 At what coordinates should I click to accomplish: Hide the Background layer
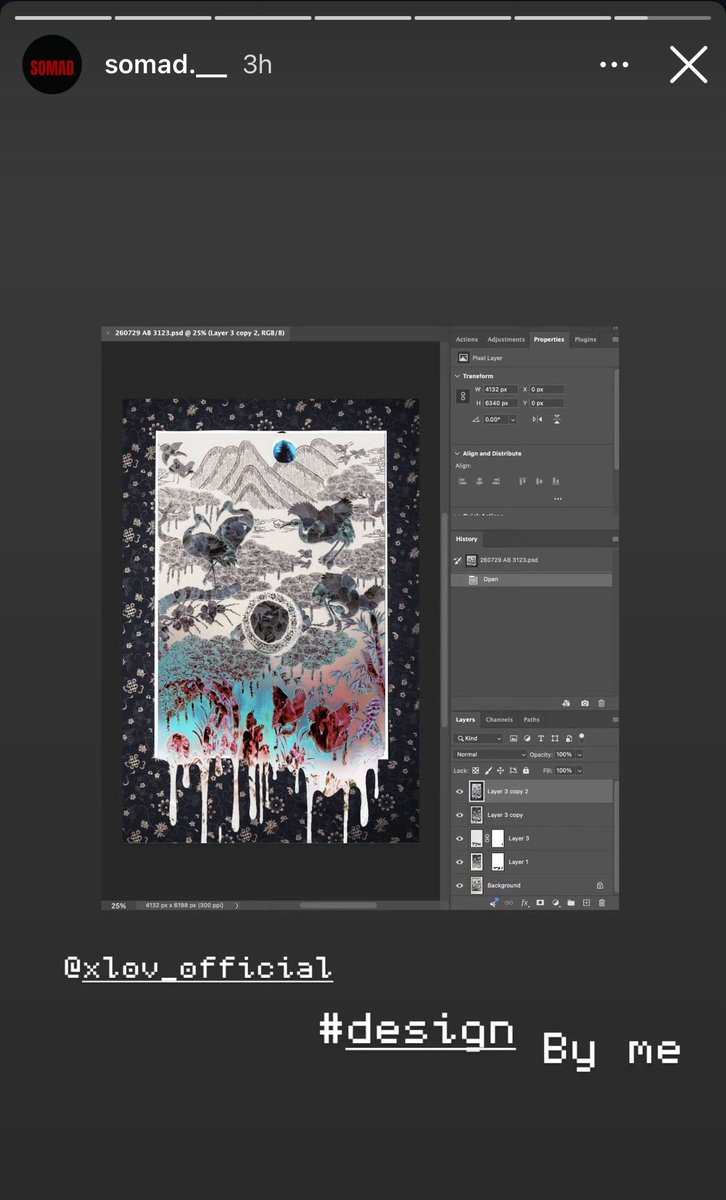pos(460,885)
